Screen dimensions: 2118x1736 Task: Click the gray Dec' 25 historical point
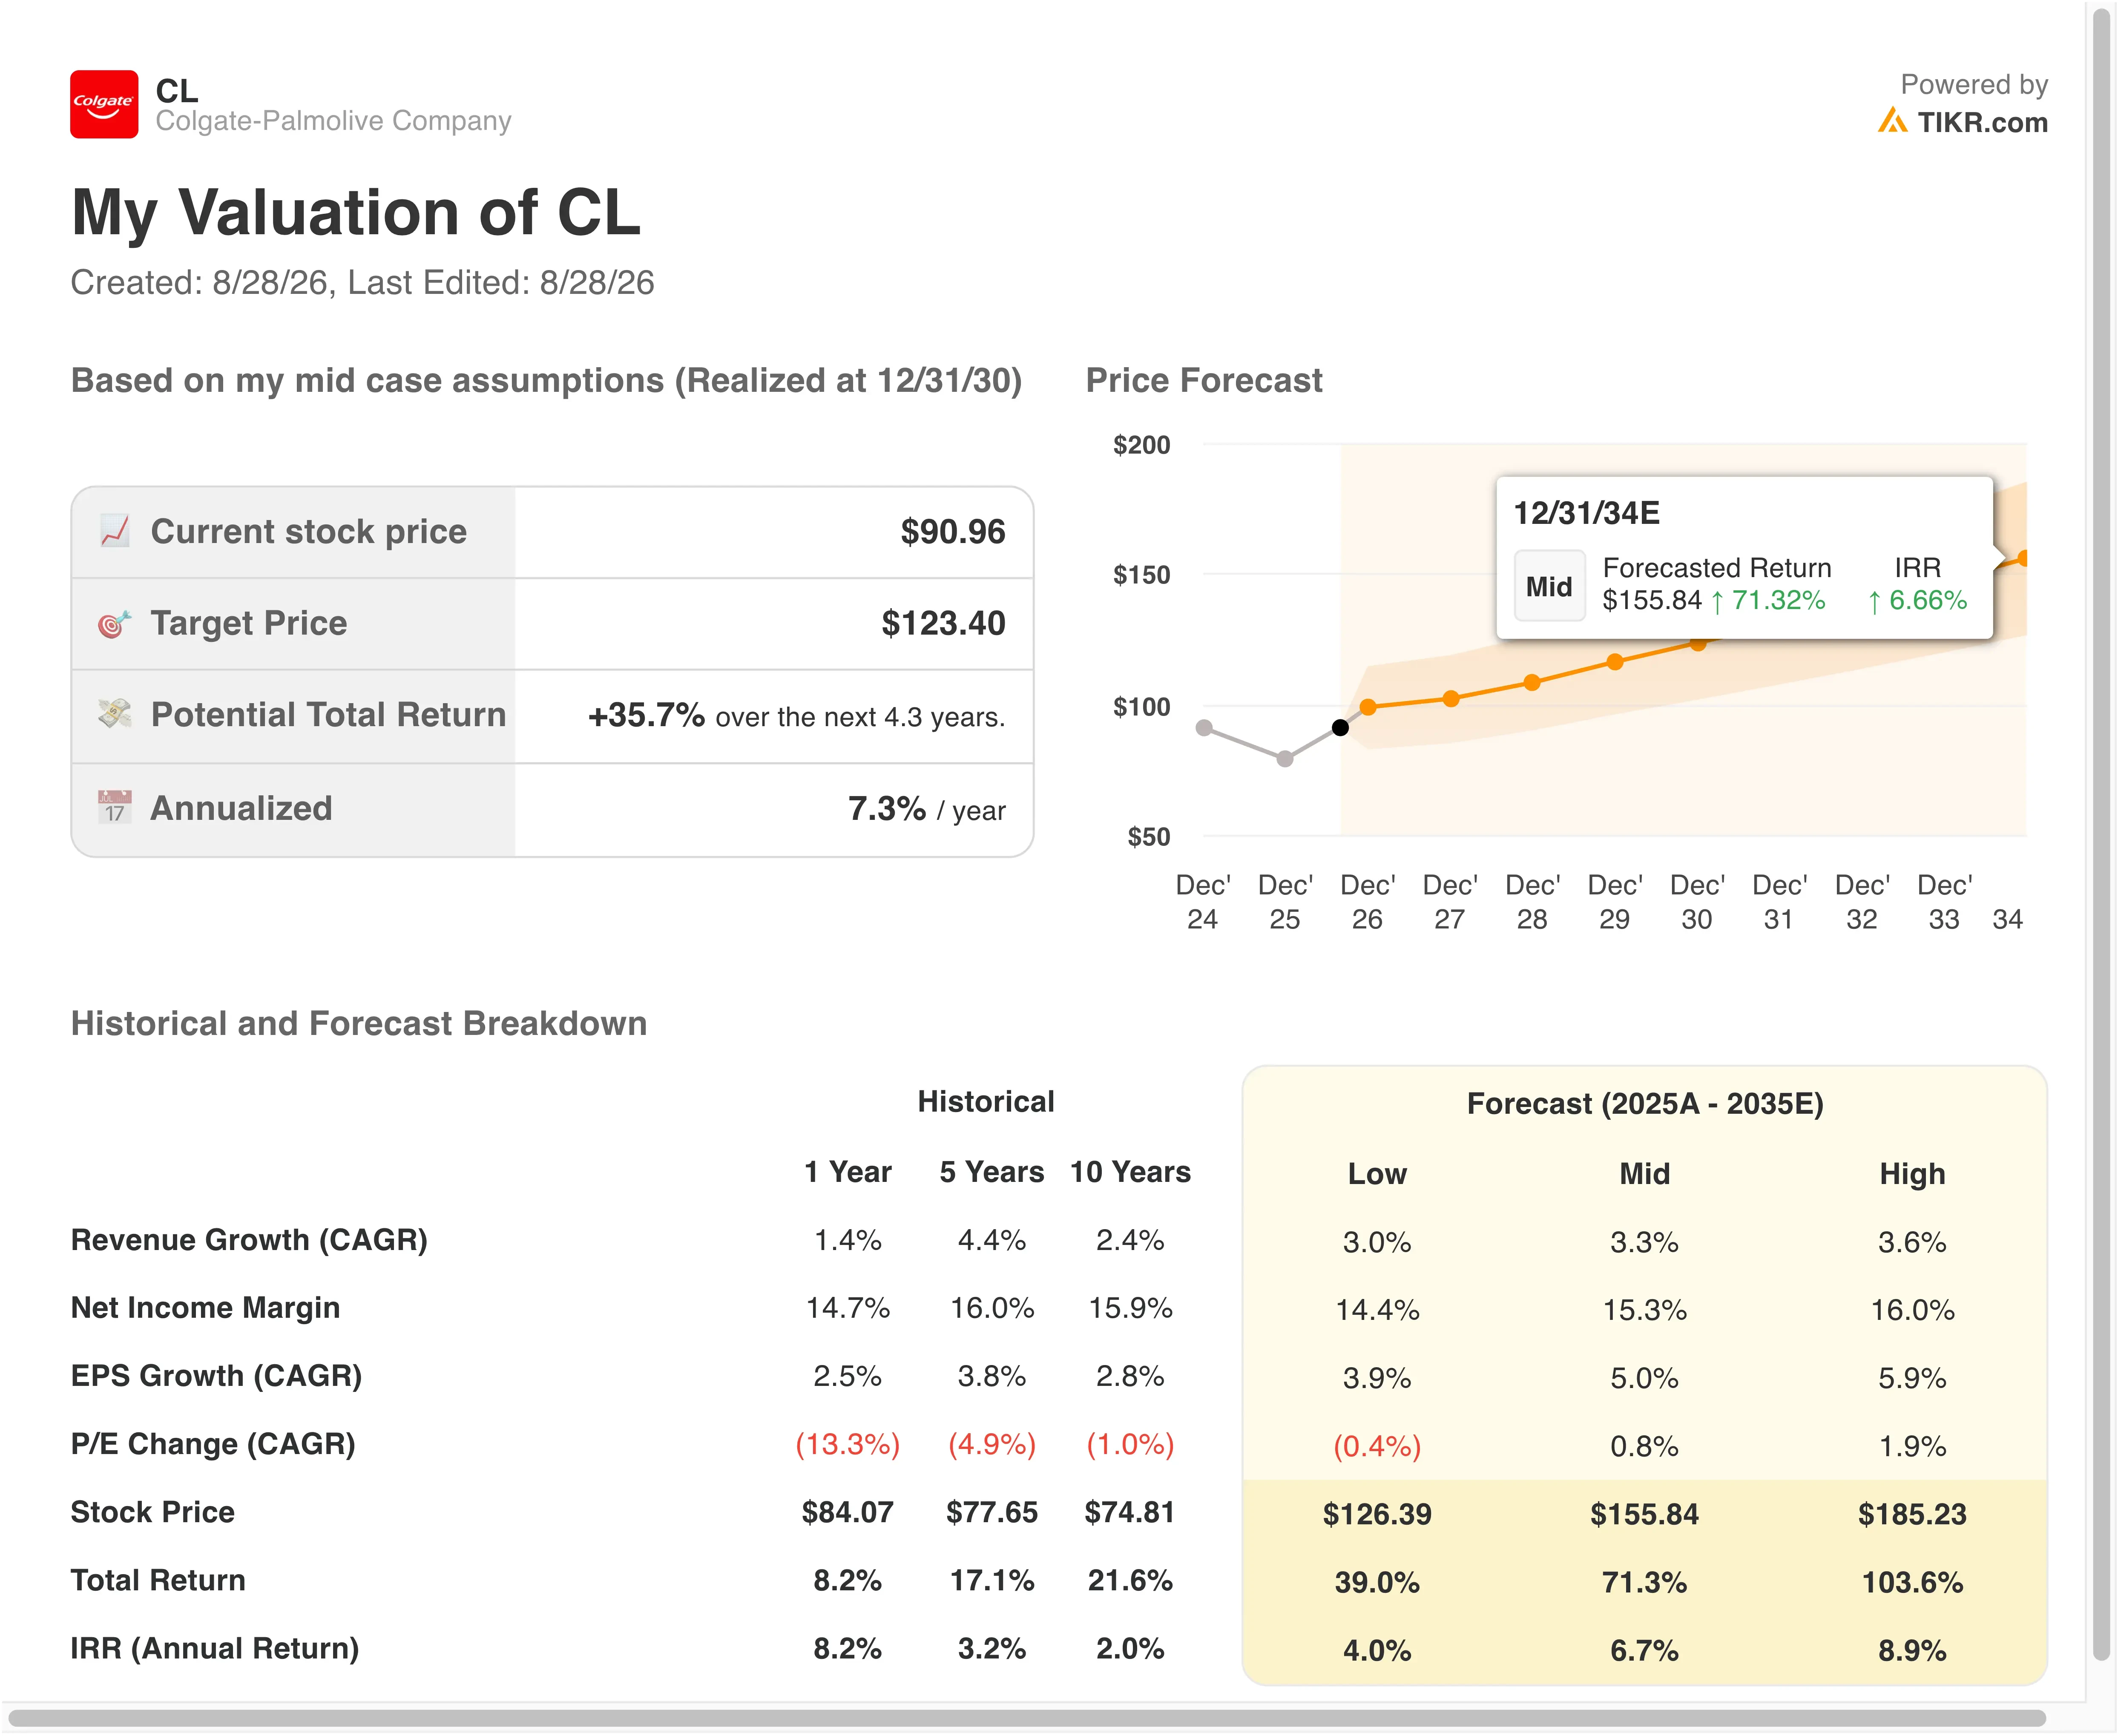tap(1285, 759)
